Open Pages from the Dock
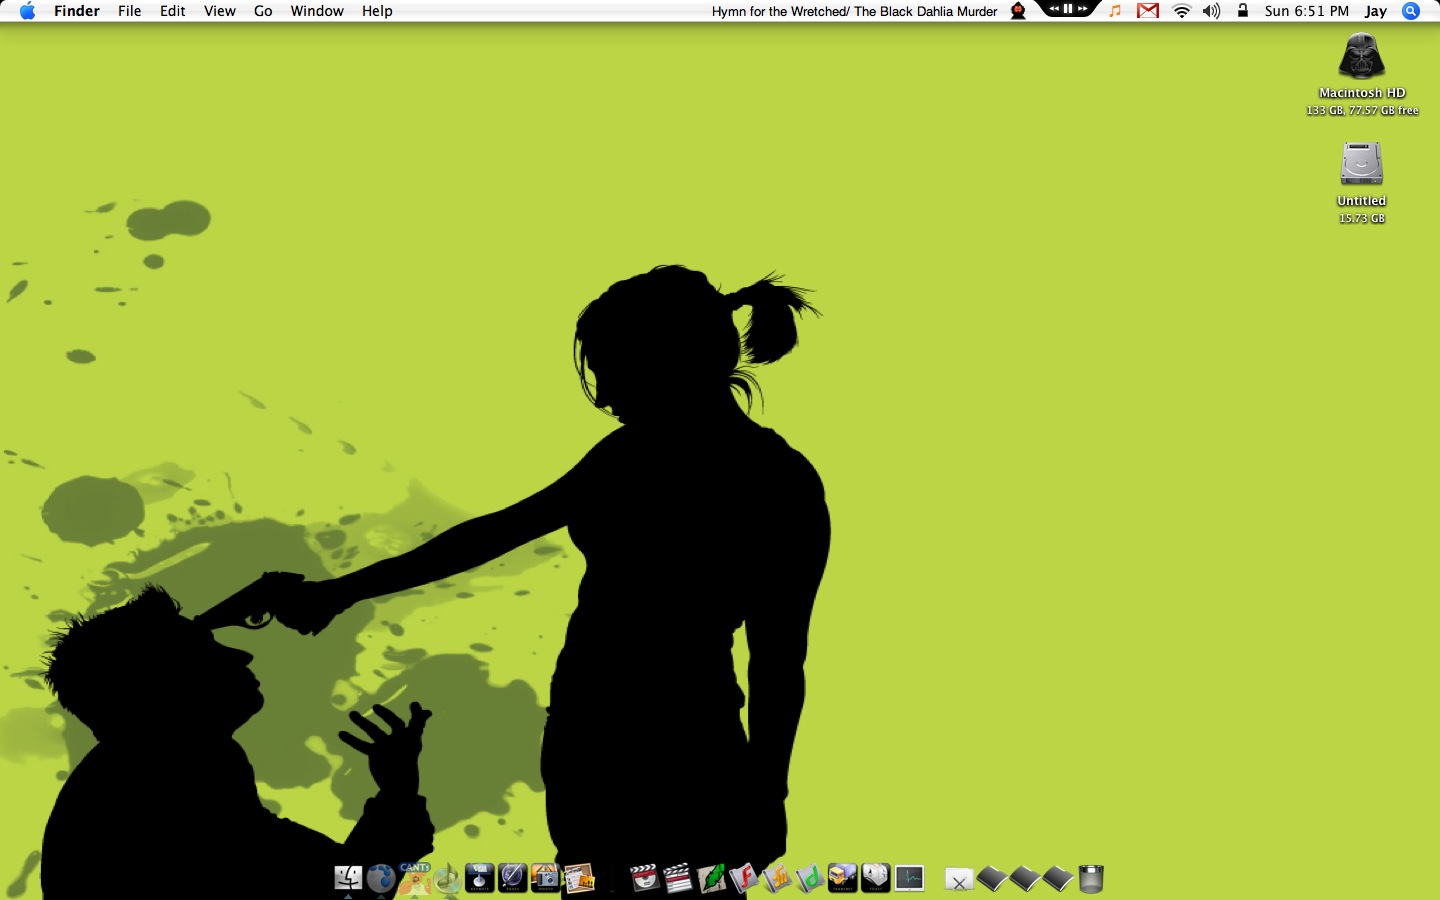This screenshot has height=900, width=1440. 513,878
